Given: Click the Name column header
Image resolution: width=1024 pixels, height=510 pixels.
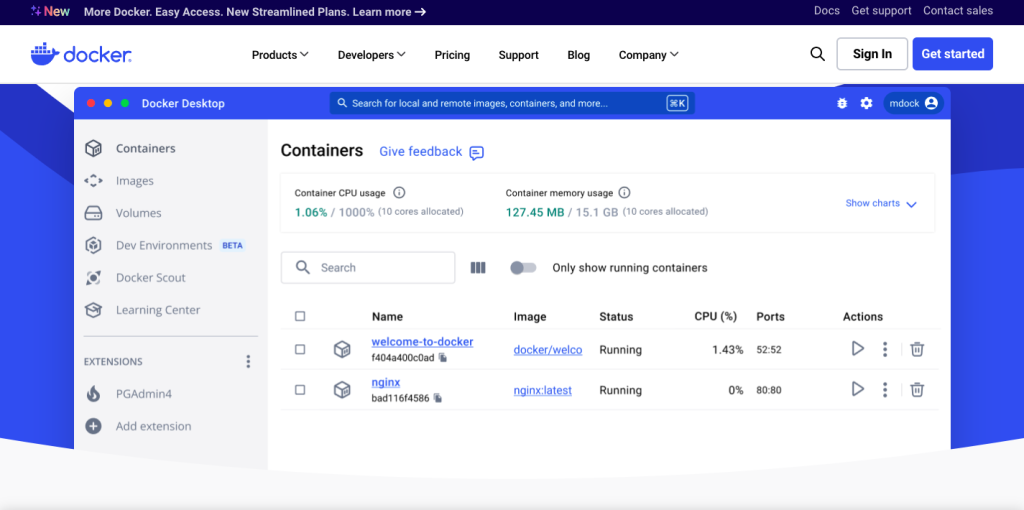Looking at the screenshot, I should coord(387,317).
